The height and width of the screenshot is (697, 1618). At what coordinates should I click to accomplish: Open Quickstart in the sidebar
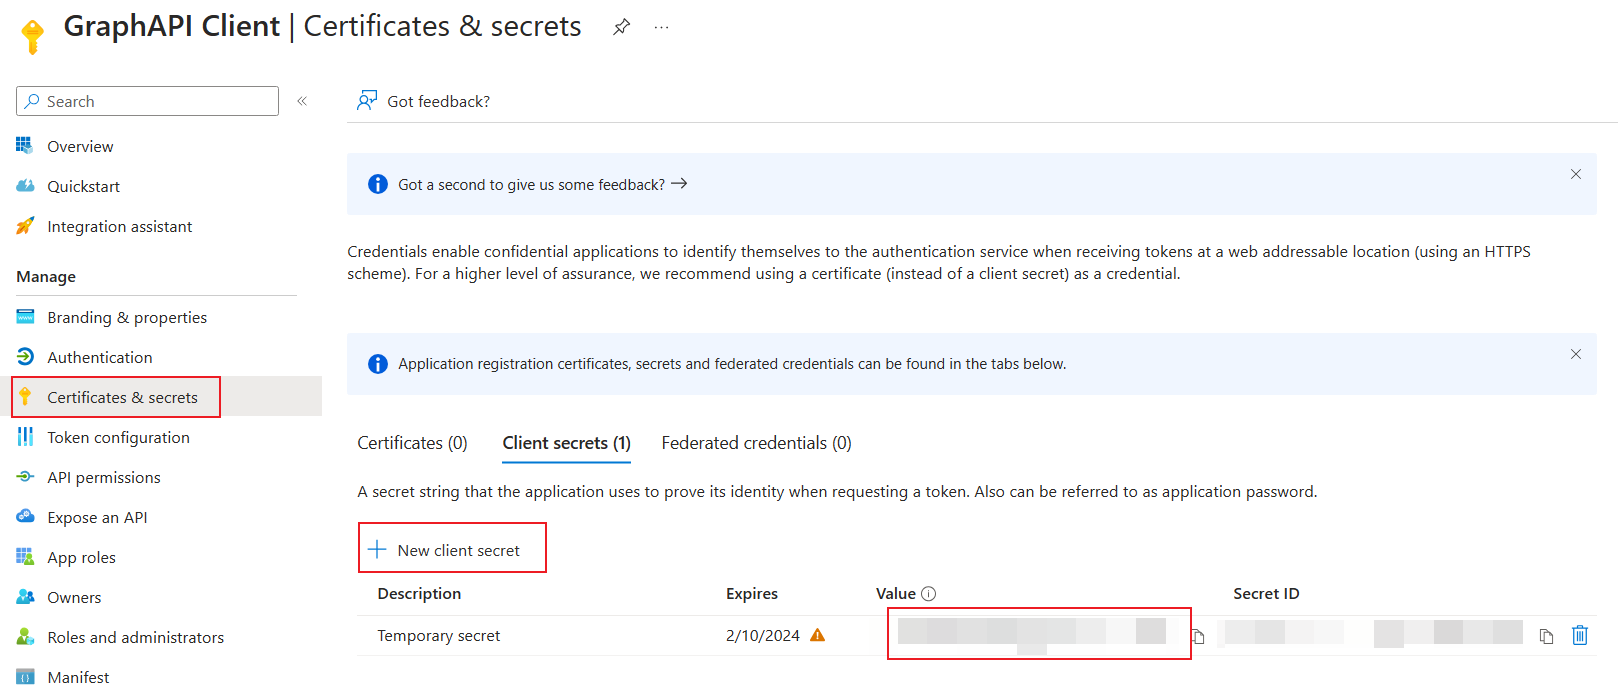click(x=83, y=186)
